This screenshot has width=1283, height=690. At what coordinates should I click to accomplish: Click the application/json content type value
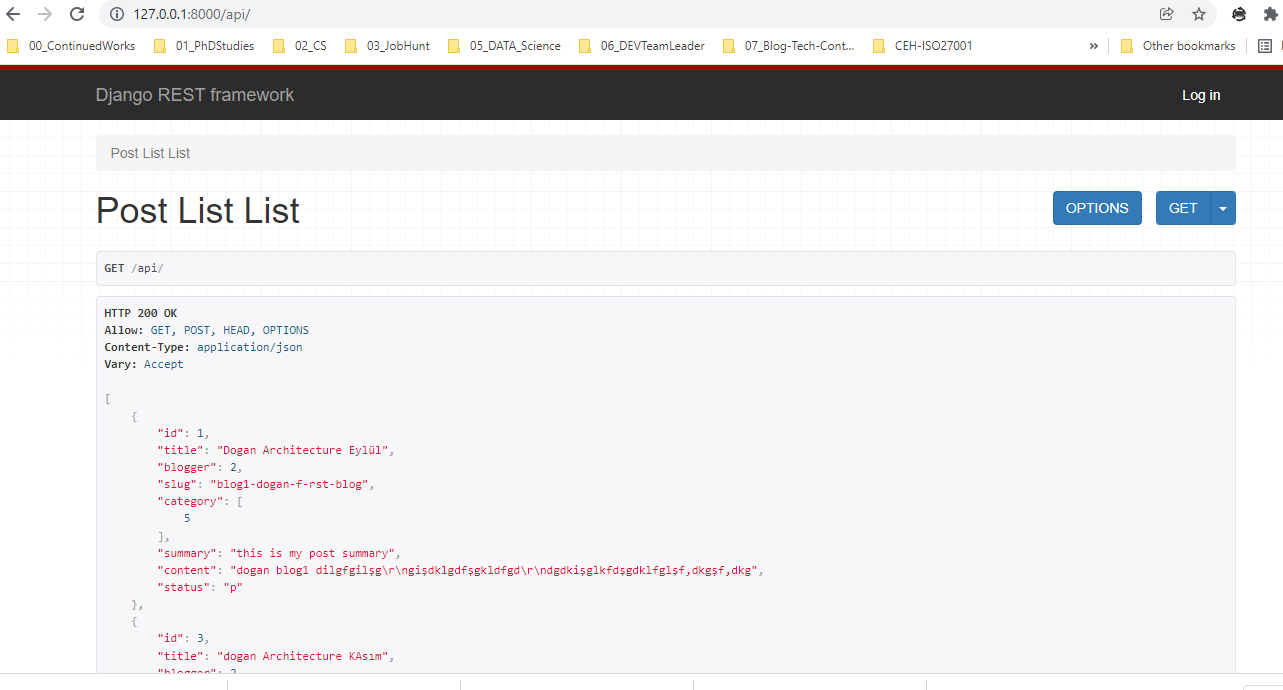250,347
